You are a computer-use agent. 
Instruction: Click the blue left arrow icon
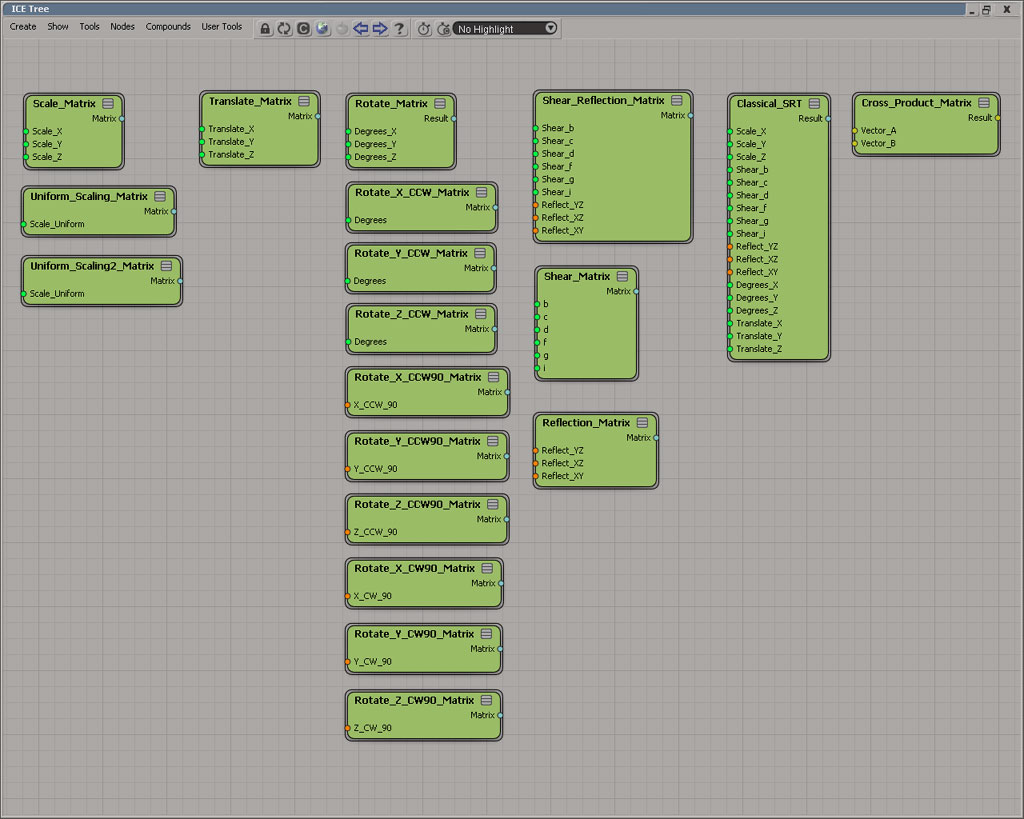[361, 29]
